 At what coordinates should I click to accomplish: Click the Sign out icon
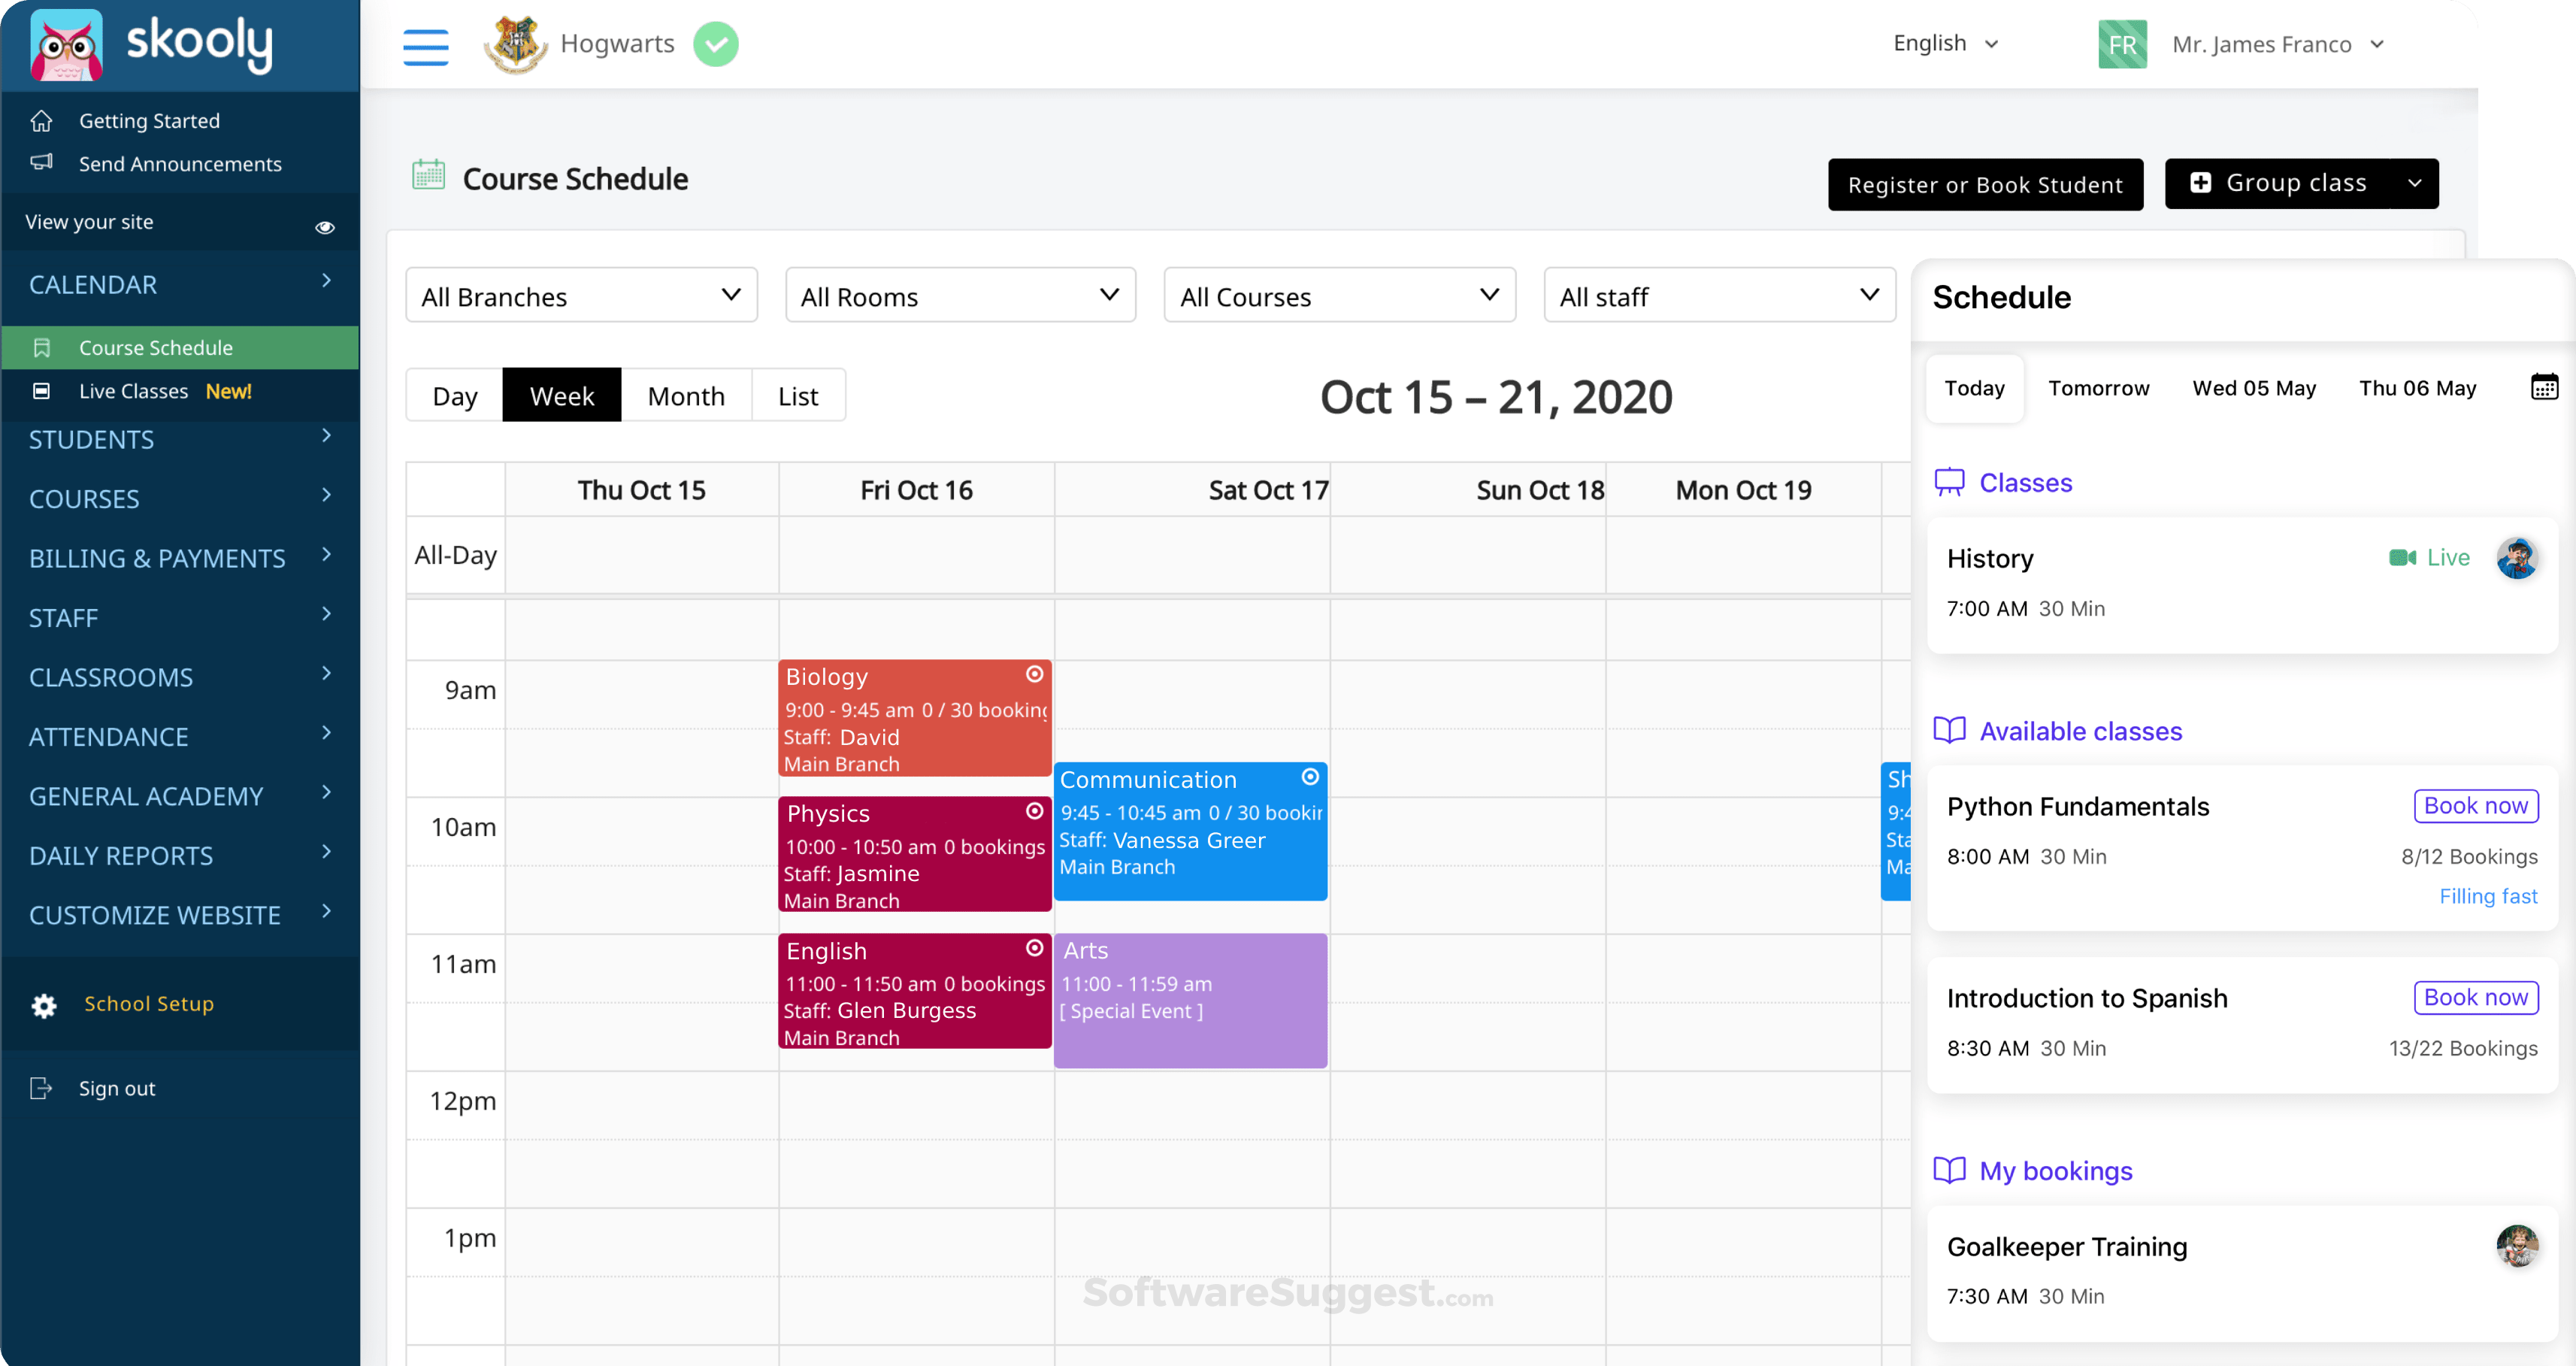pyautogui.click(x=41, y=1088)
